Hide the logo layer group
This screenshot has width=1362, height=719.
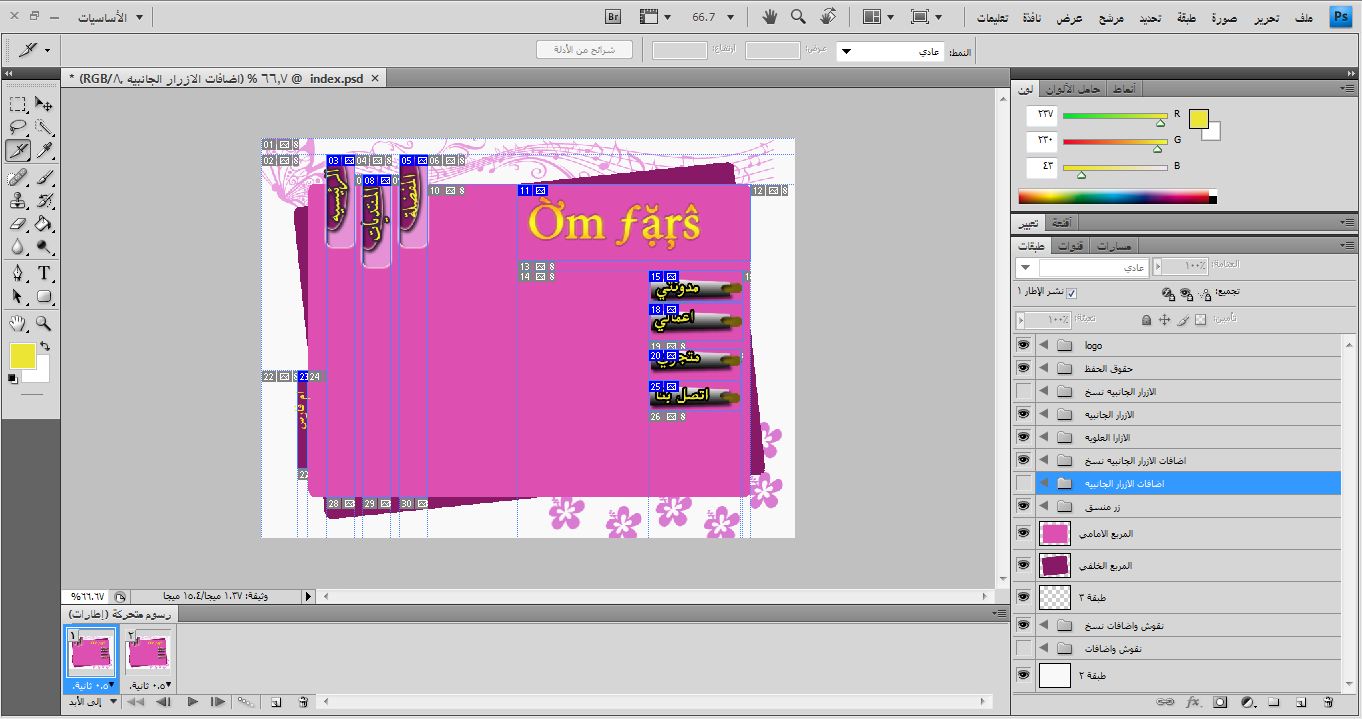pos(1023,345)
